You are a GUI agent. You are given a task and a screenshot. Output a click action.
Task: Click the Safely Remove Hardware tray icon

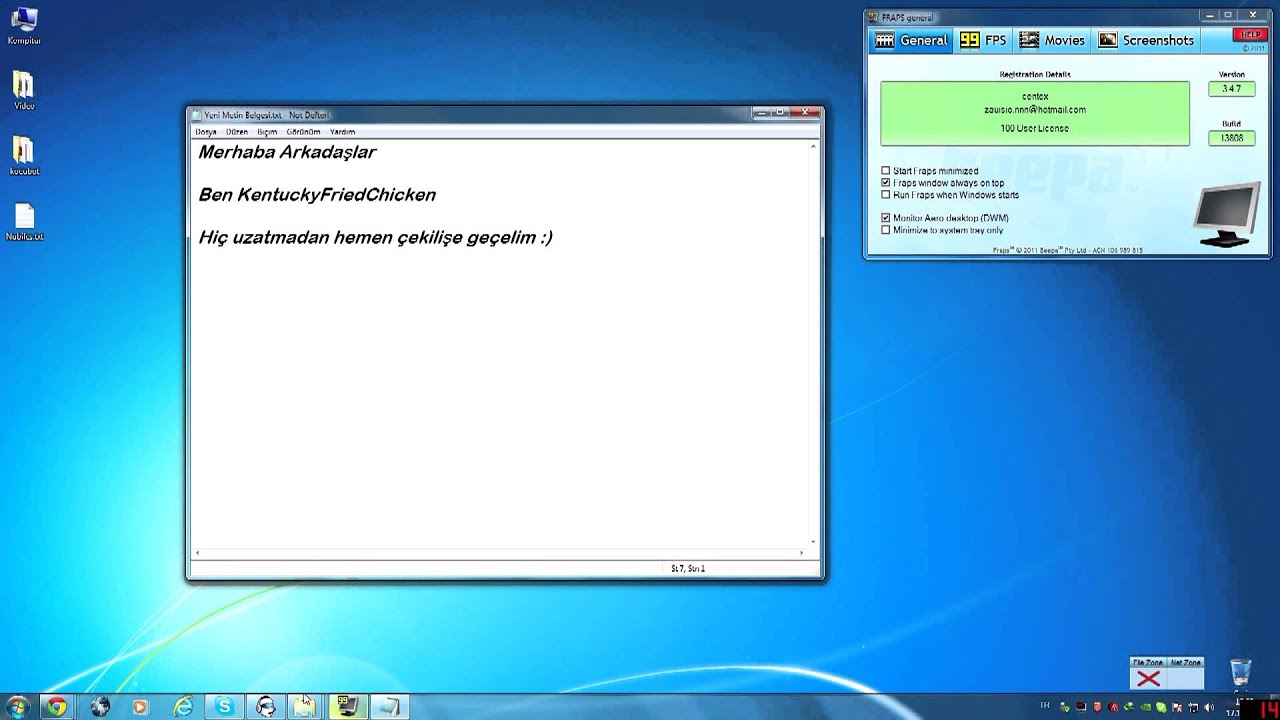click(1065, 706)
